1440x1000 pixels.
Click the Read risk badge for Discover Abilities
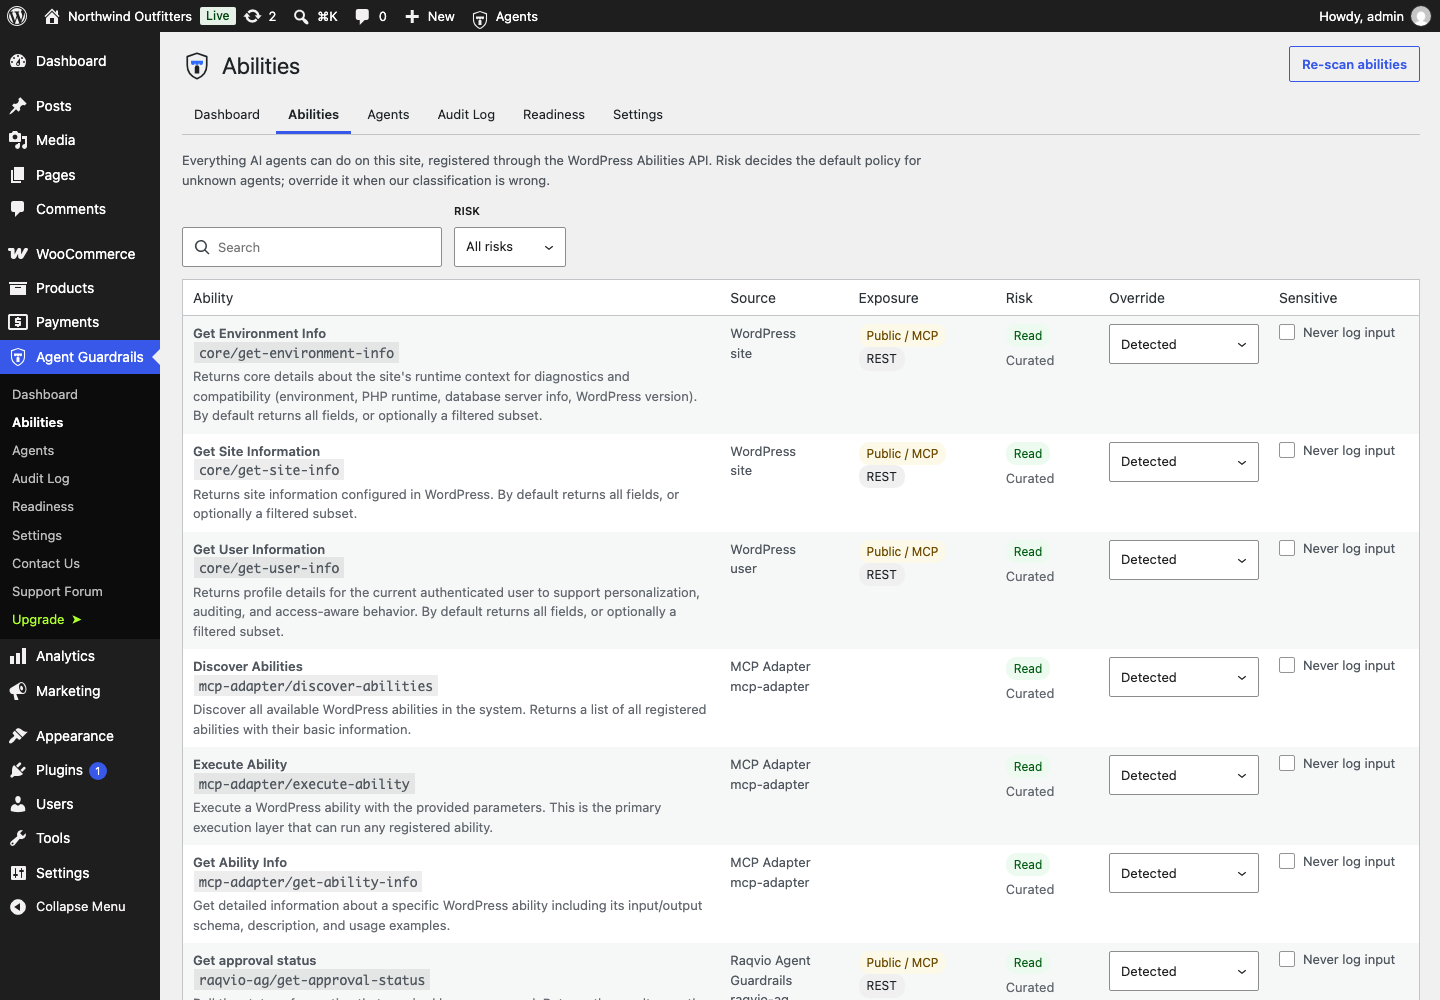click(x=1028, y=668)
